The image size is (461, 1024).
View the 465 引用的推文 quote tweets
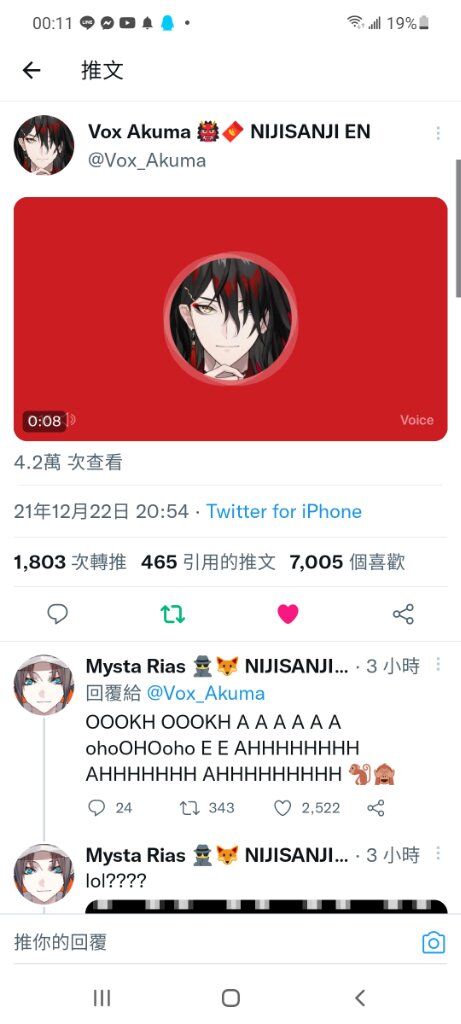pyautogui.click(x=208, y=562)
